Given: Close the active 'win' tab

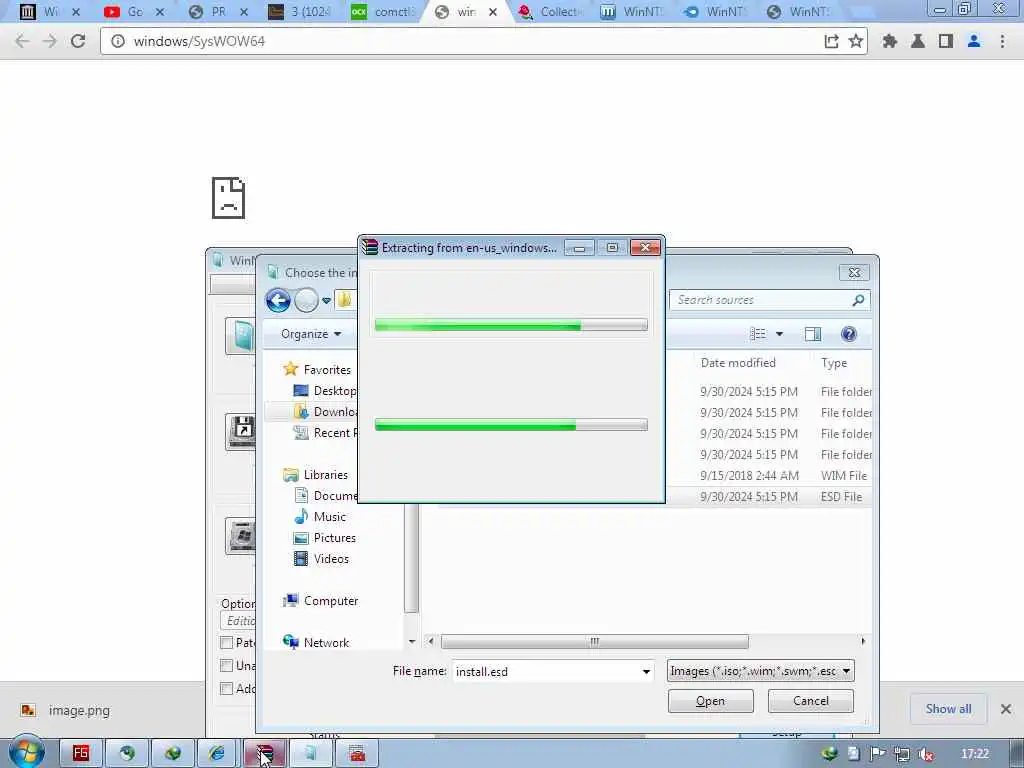Looking at the screenshot, I should click(493, 12).
